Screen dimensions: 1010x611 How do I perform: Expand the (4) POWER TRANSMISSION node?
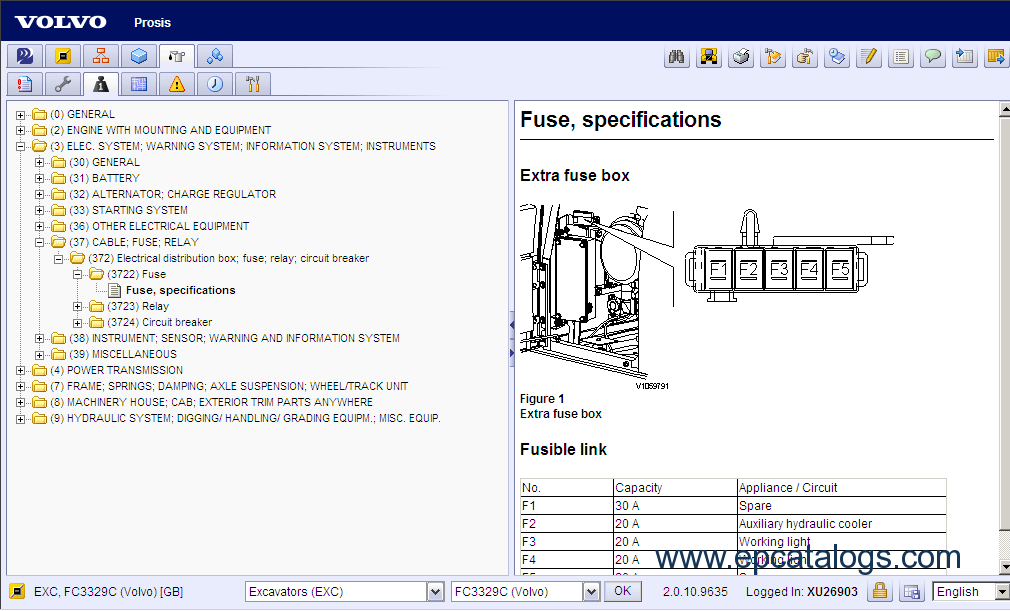coord(20,370)
